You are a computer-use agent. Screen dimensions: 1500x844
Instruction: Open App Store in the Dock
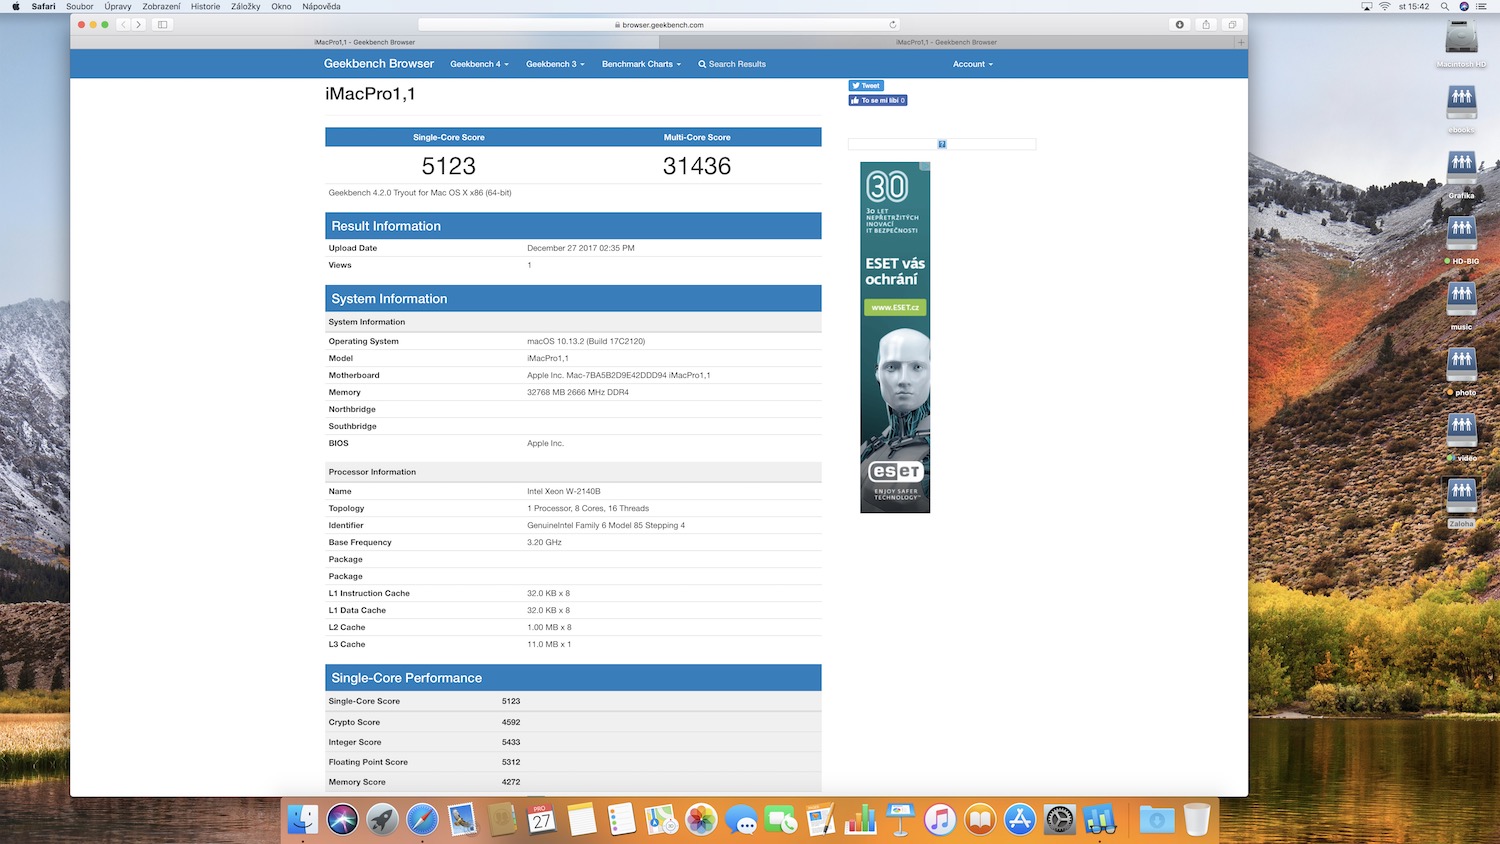1020,820
